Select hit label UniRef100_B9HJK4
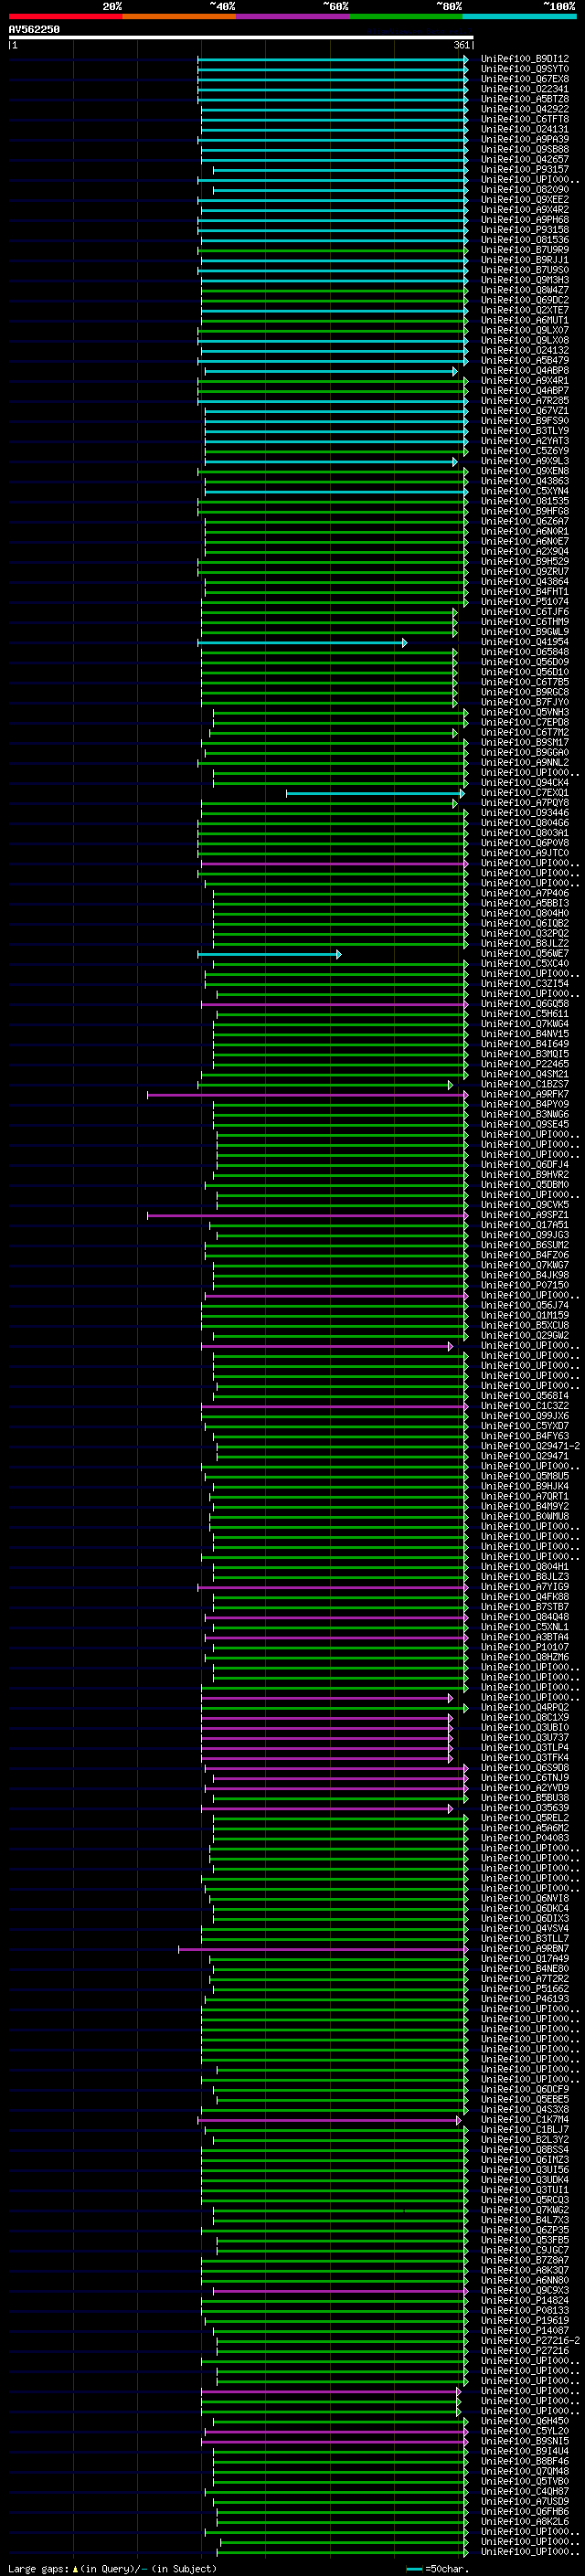585x2576 pixels. tap(525, 1487)
